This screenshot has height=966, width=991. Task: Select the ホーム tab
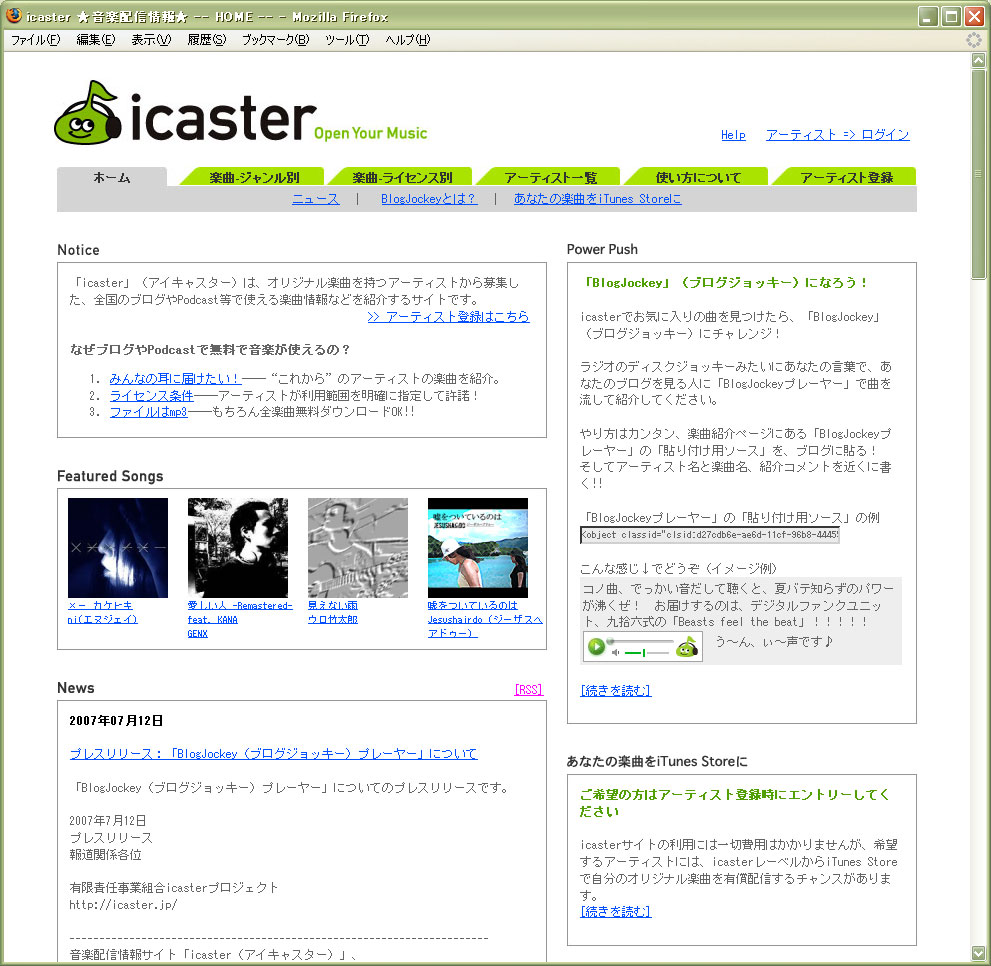[112, 178]
